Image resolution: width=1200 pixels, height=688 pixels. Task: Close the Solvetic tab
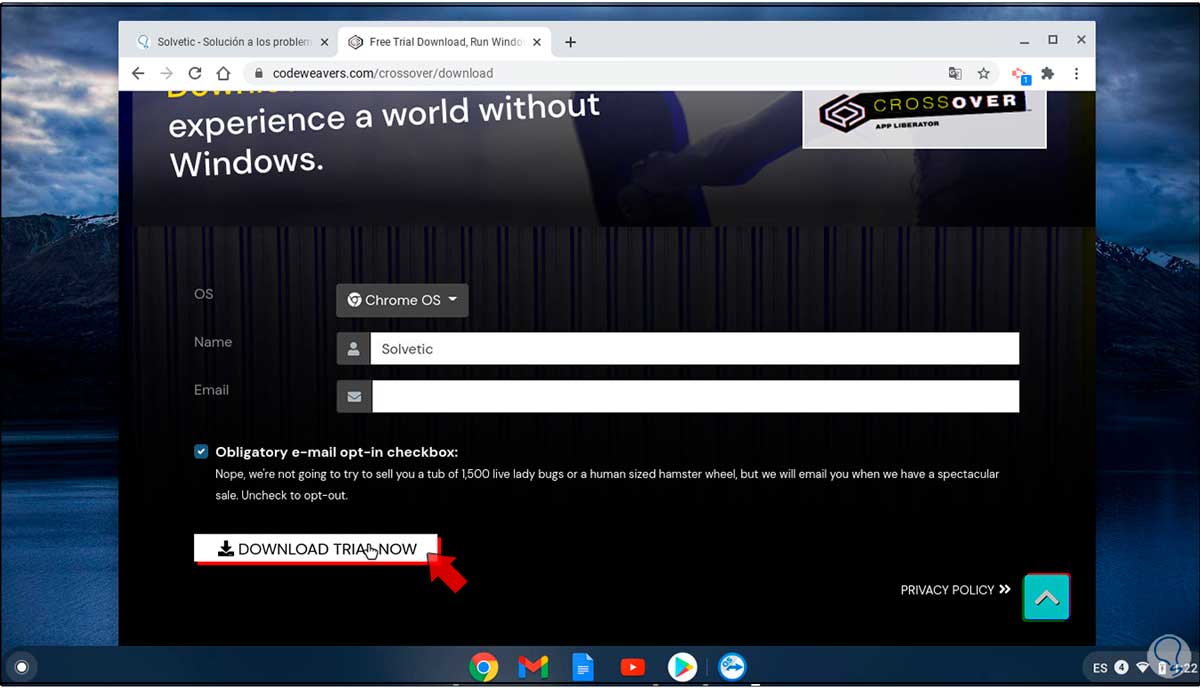pos(324,42)
